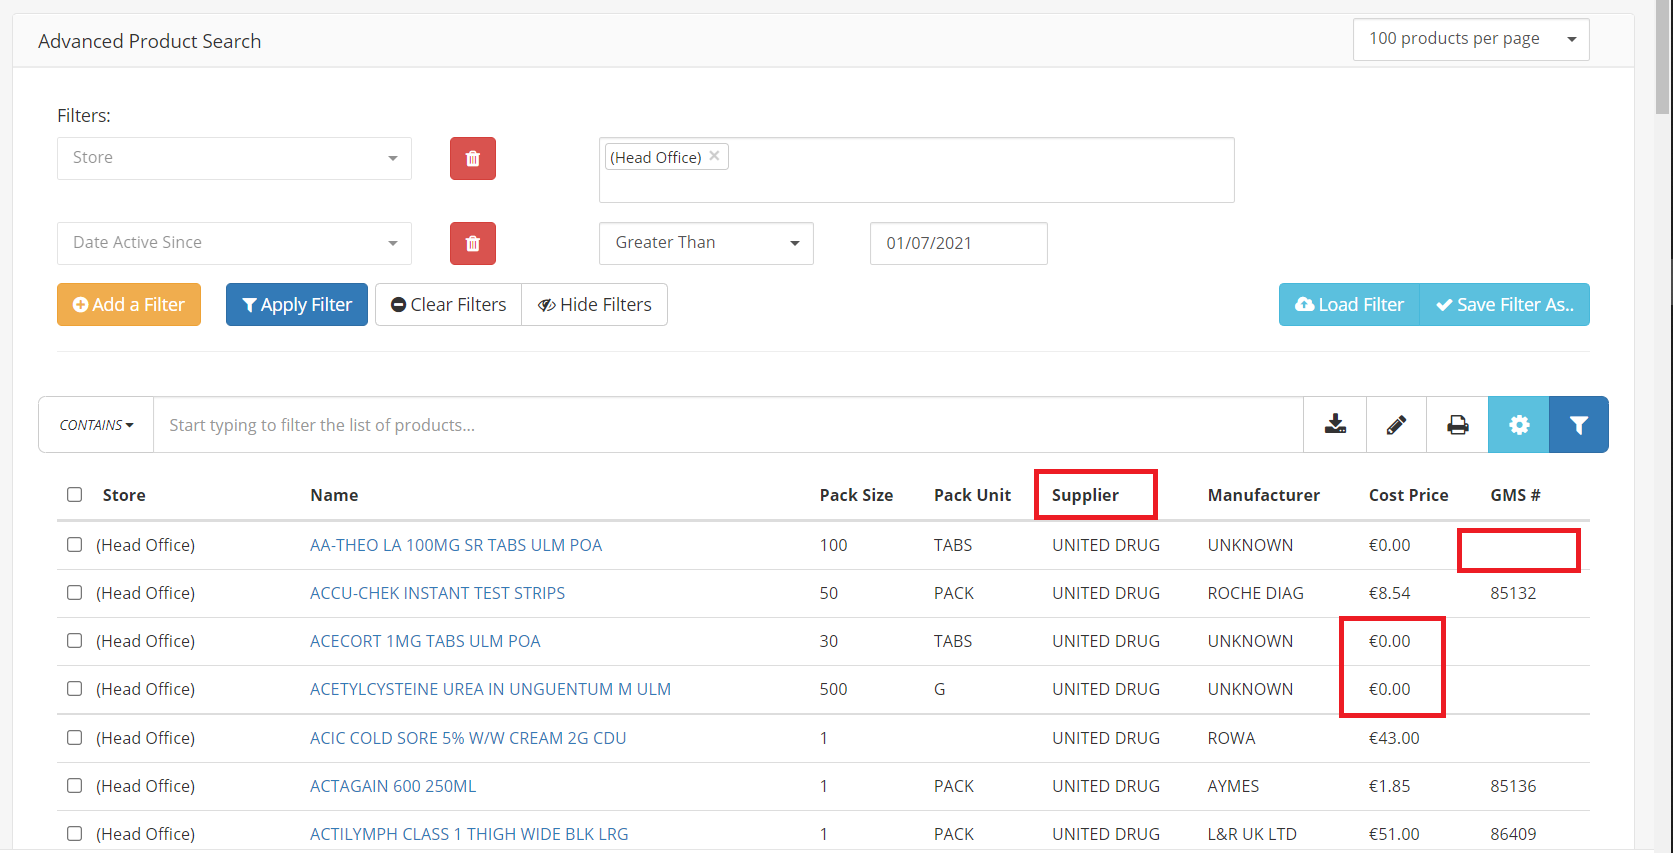Select the ACECORT 1MG TABS row checkbox
Viewport: 1673px width, 853px height.
[75, 641]
